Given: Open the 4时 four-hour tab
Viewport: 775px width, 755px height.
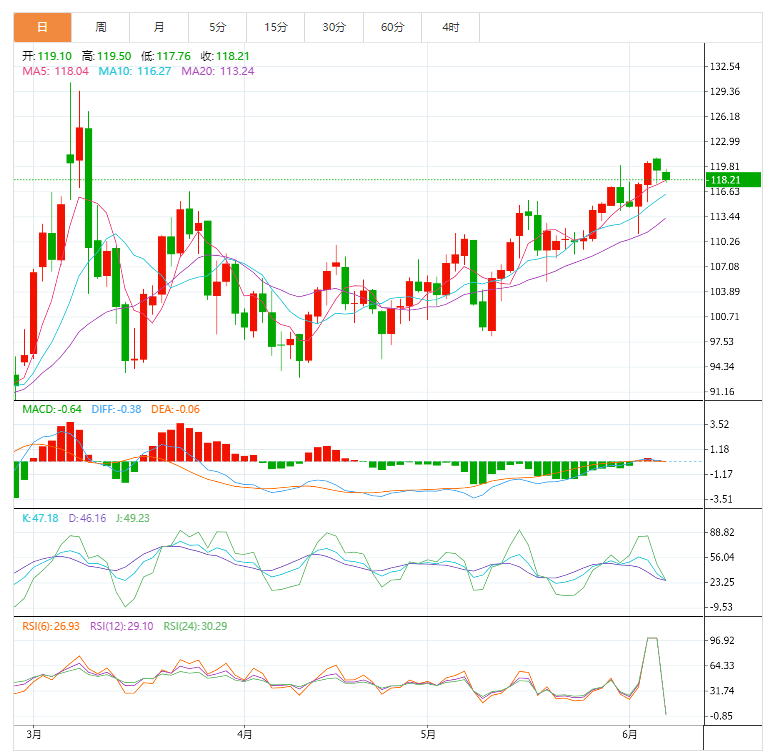Looking at the screenshot, I should click(x=451, y=27).
